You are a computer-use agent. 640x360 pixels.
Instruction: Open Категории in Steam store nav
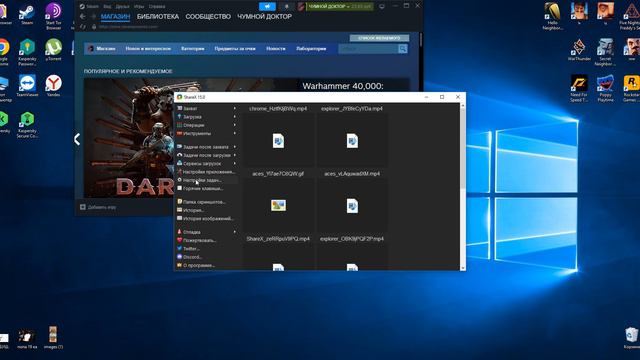tap(193, 49)
